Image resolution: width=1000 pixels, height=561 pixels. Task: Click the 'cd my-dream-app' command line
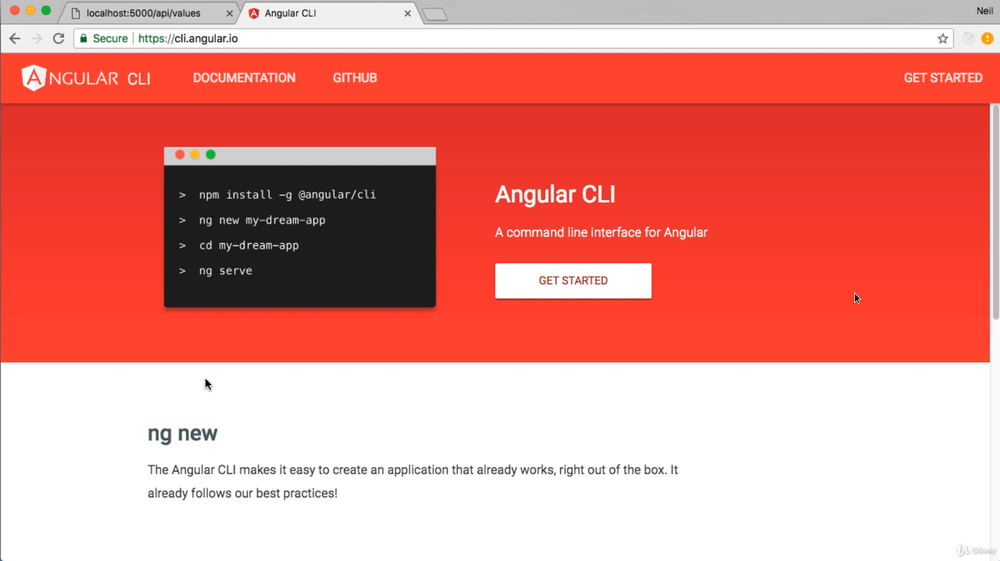pyautogui.click(x=249, y=245)
